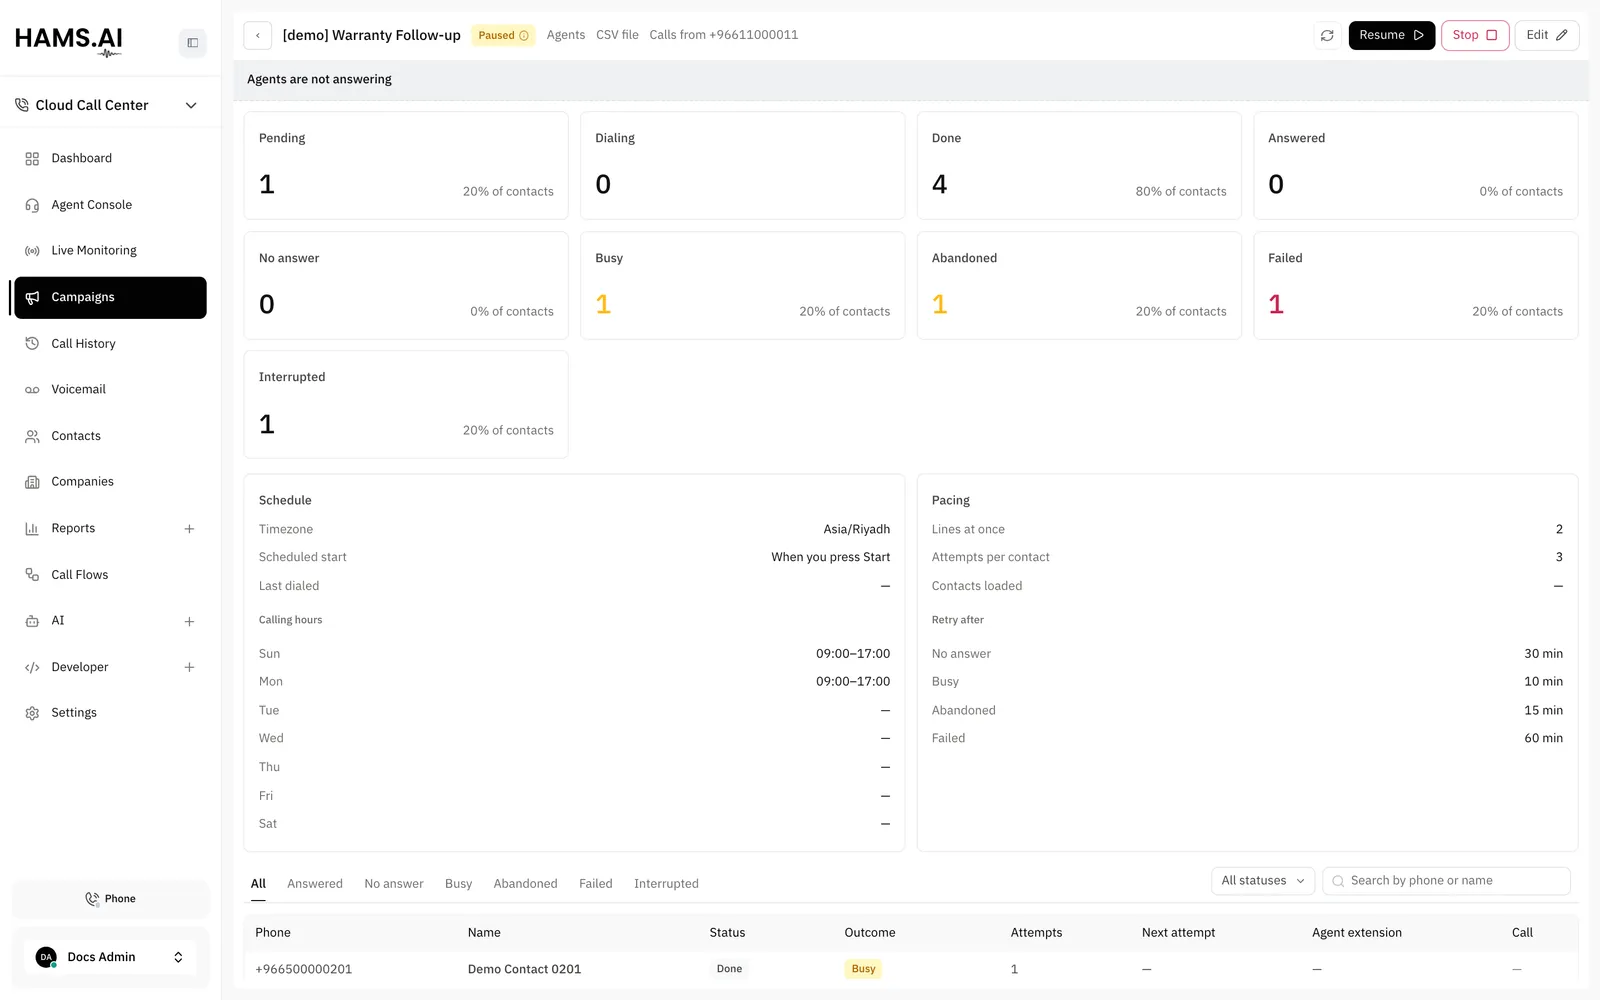
Task: Collapse the sidebar panel icon
Action: (192, 43)
